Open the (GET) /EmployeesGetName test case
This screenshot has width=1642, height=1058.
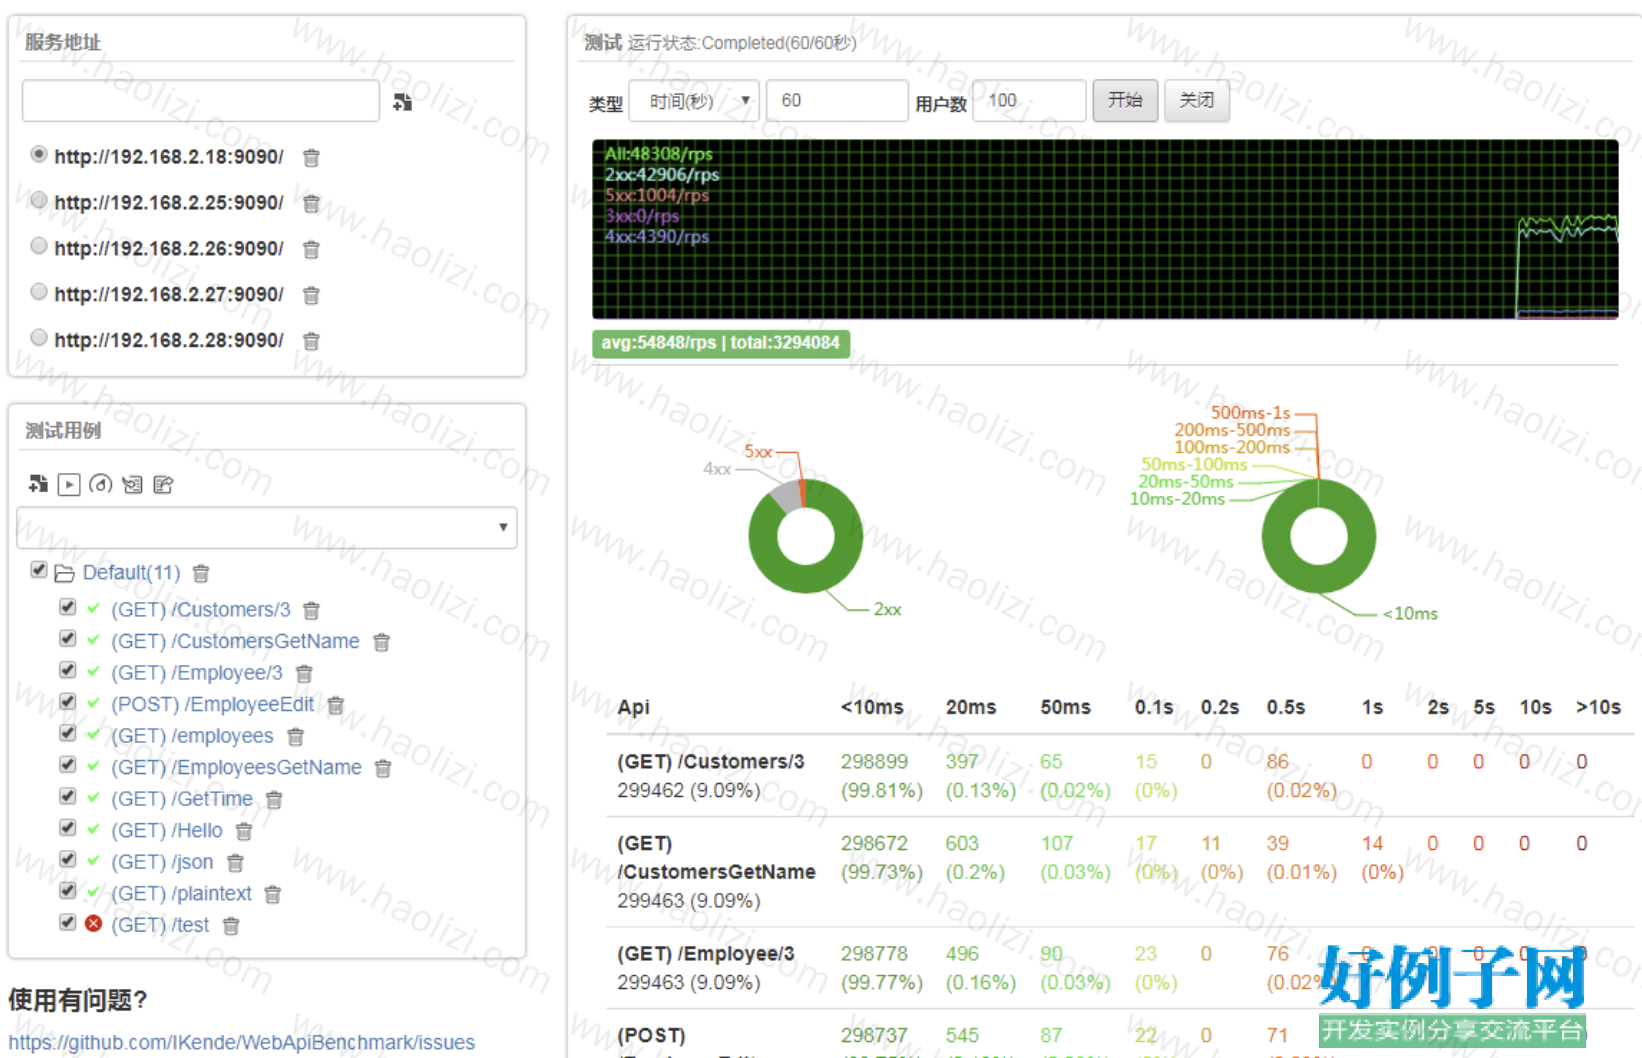tap(236, 767)
